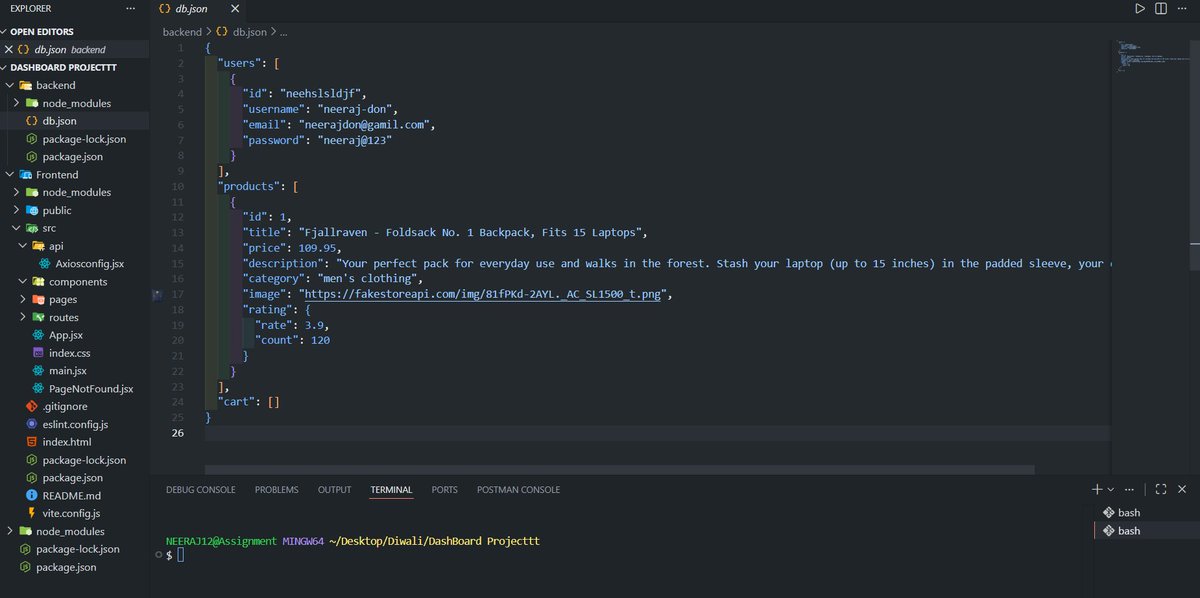1200x598 pixels.
Task: Switch to OUTPUT panel tab
Action: pyautogui.click(x=335, y=490)
